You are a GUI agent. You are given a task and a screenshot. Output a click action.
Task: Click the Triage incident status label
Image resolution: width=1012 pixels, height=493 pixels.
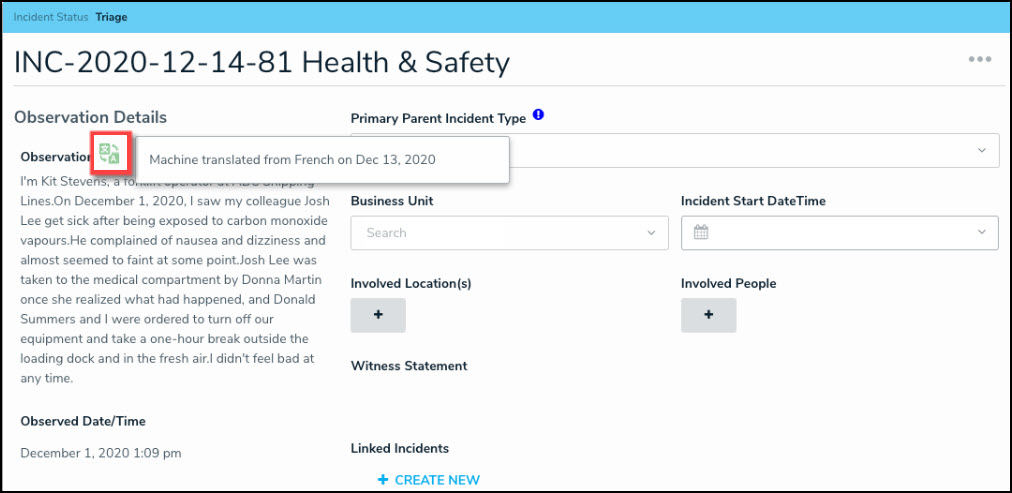(x=111, y=17)
